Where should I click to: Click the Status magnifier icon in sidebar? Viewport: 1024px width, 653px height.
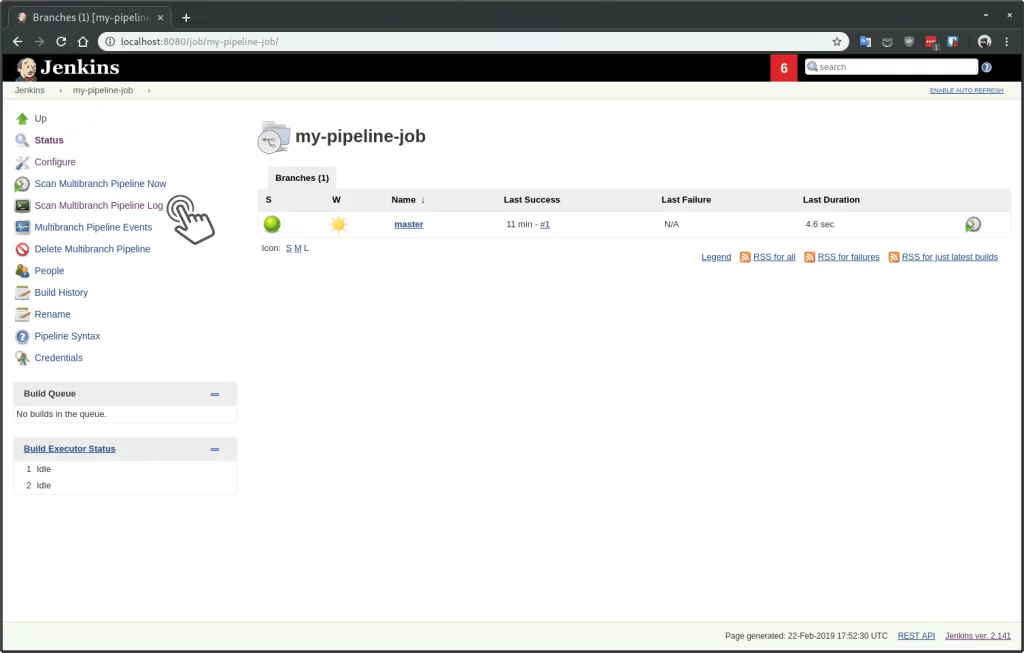(22, 140)
